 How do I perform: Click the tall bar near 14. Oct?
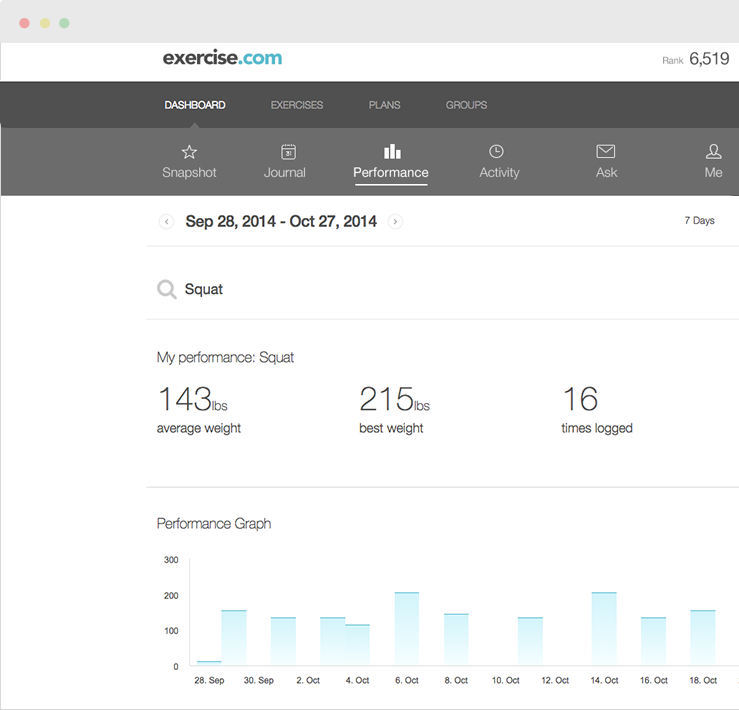604,628
